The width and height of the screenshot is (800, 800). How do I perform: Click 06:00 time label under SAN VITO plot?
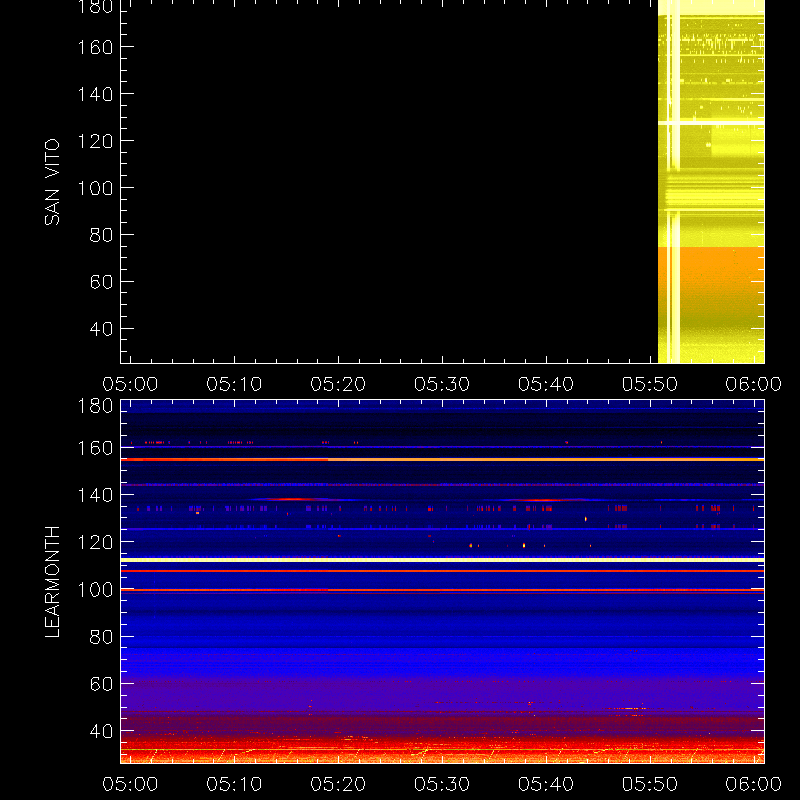click(754, 384)
